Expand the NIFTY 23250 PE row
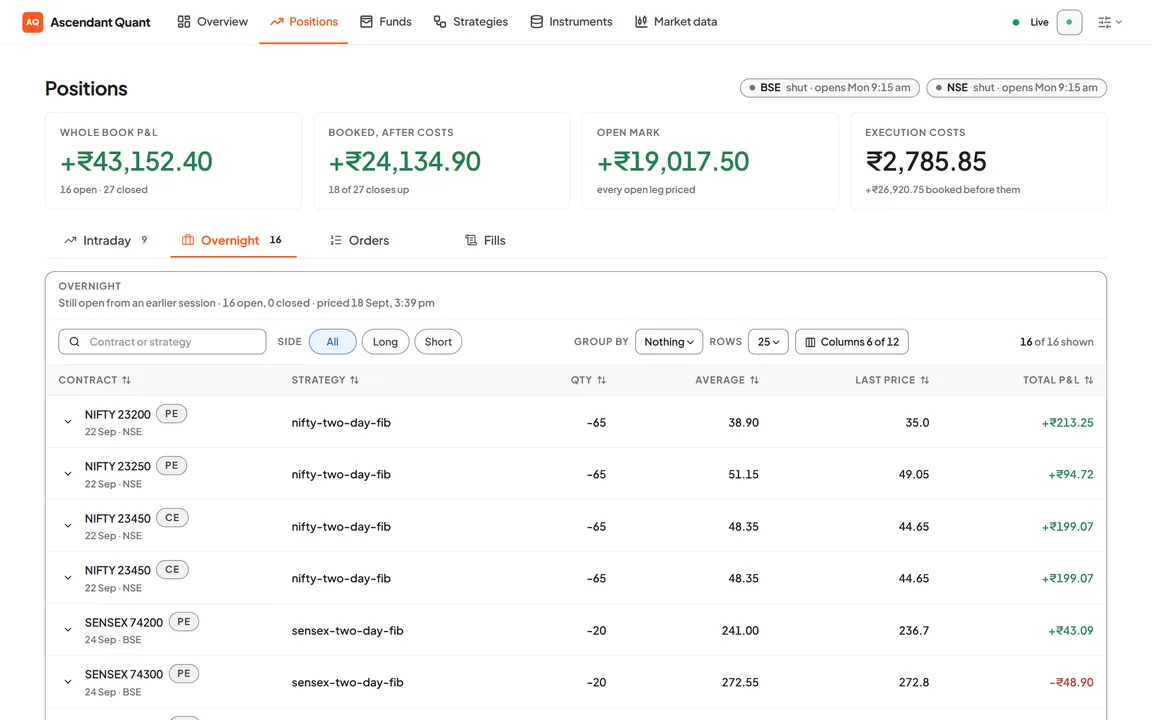1152x720 pixels. click(x=68, y=474)
